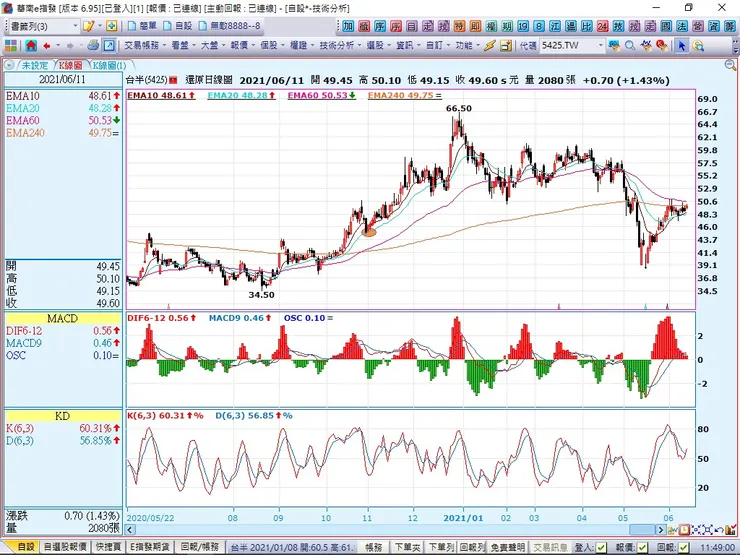Select the 自選股報價 bottom tab
Viewport: 740px width, 555px height.
pyautogui.click(x=65, y=547)
